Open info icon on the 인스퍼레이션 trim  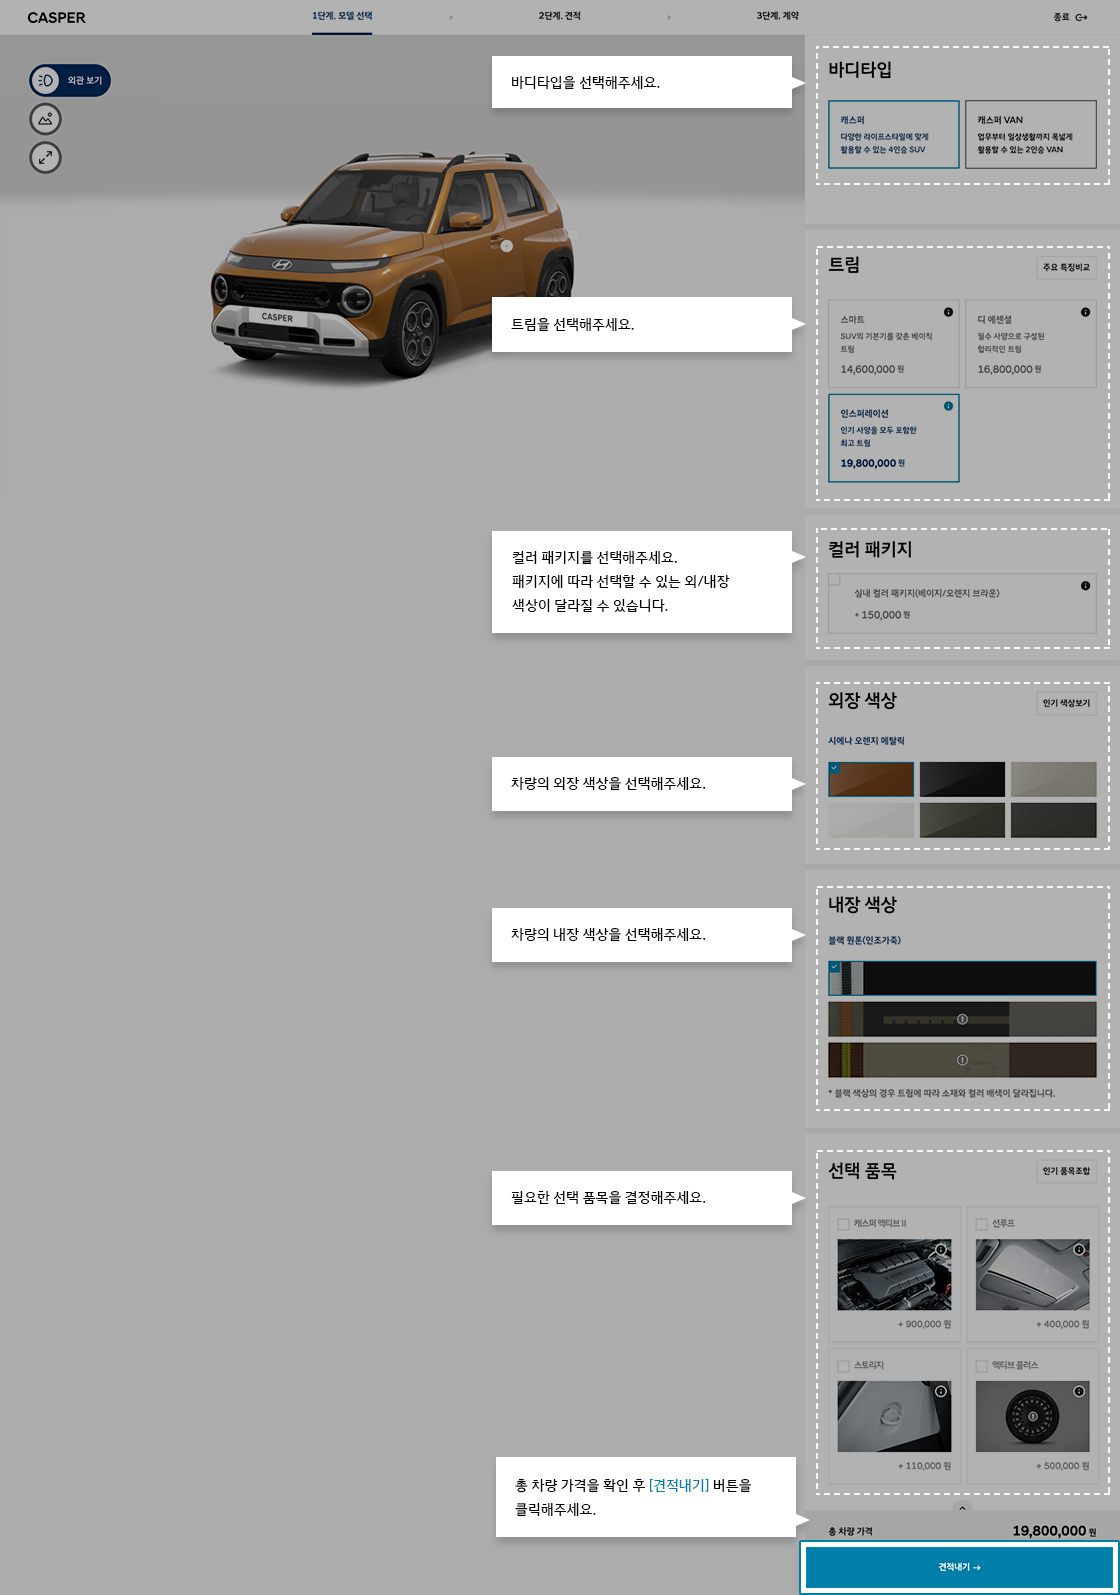tap(948, 406)
